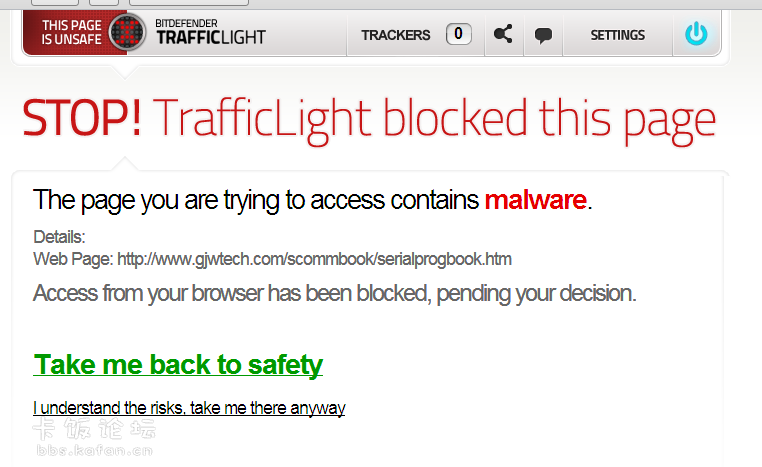Click the blocked gjwtech.com web page URL
This screenshot has height=467, width=762.
(x=314, y=259)
